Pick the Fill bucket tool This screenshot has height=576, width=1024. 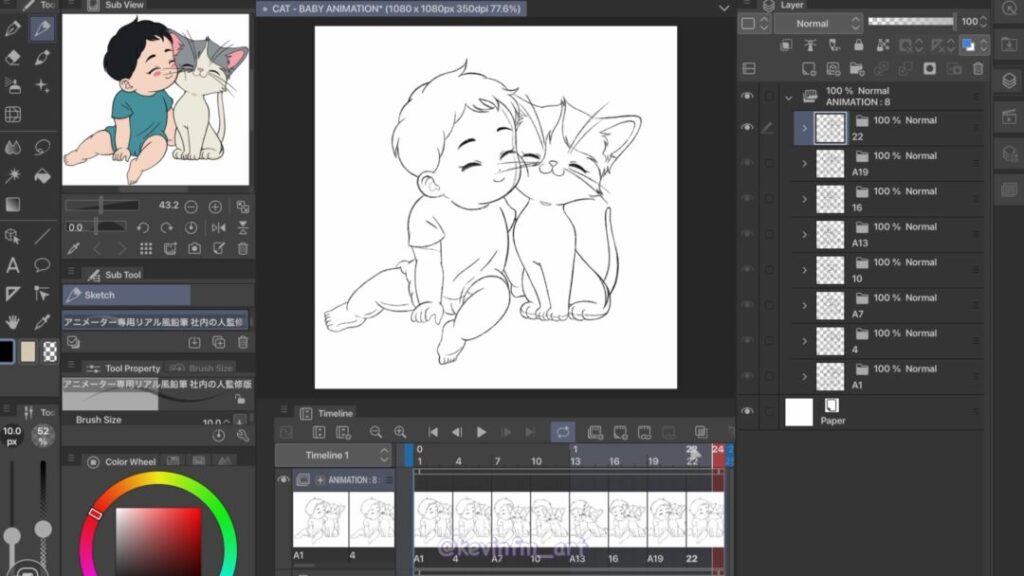coord(42,176)
